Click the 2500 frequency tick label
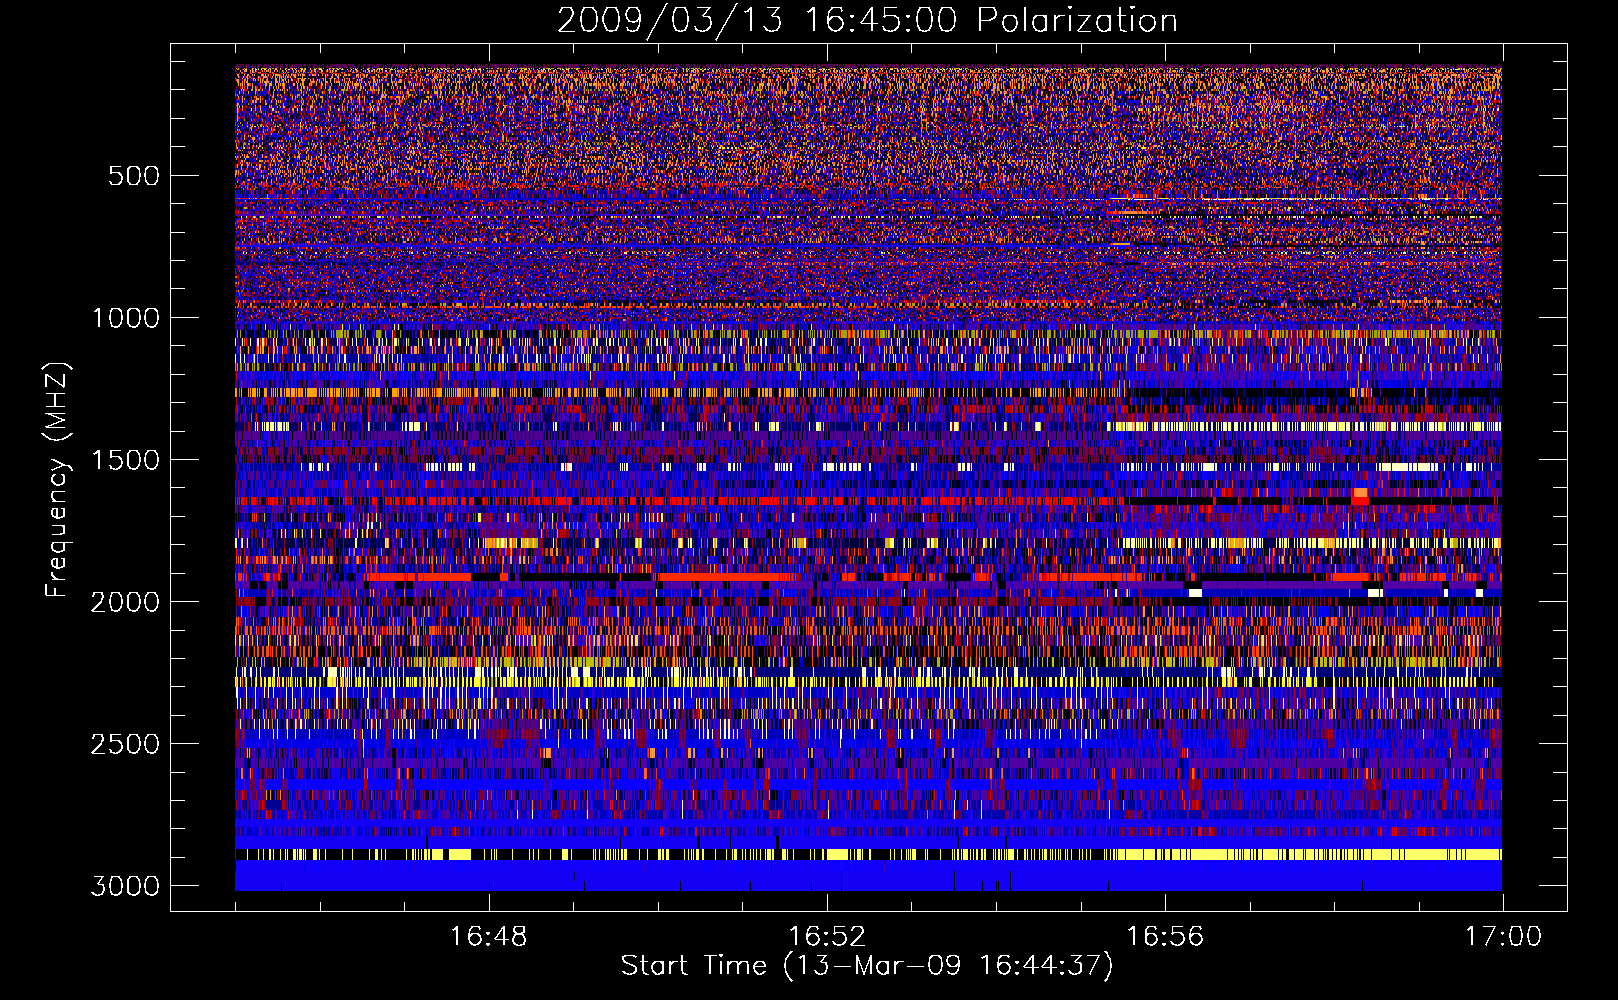This screenshot has width=1618, height=1000. [125, 744]
